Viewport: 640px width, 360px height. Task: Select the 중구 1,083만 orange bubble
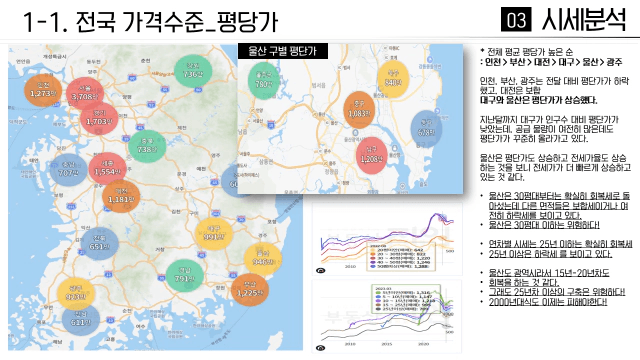359,110
